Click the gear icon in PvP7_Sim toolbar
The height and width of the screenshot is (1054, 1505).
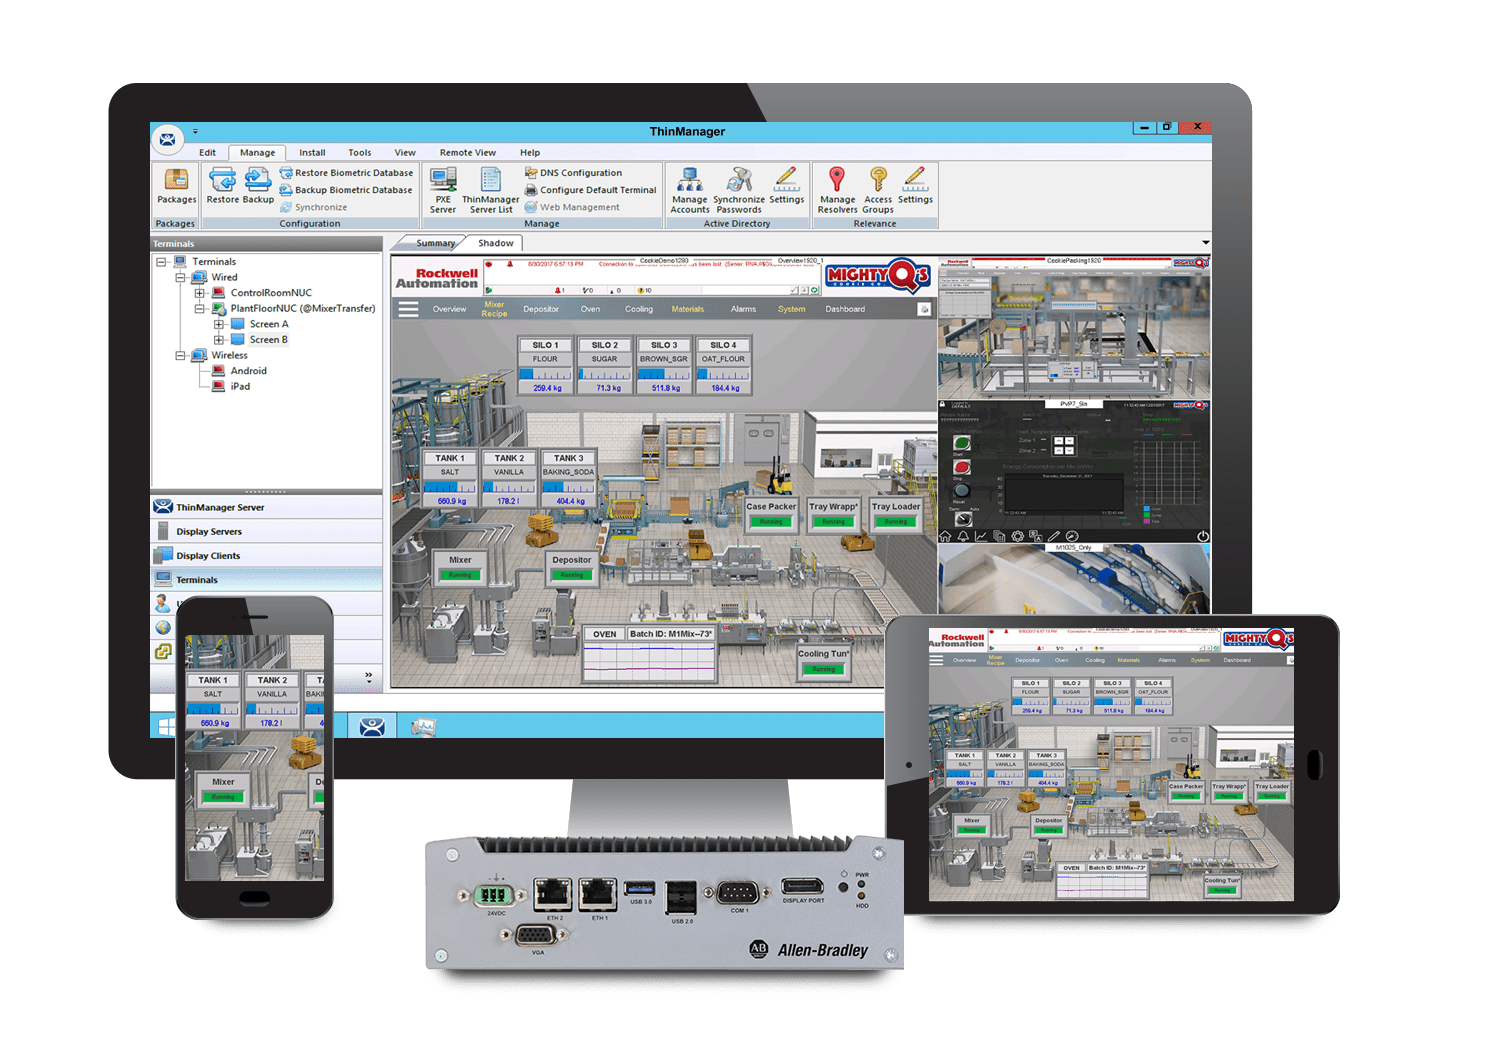(1017, 537)
